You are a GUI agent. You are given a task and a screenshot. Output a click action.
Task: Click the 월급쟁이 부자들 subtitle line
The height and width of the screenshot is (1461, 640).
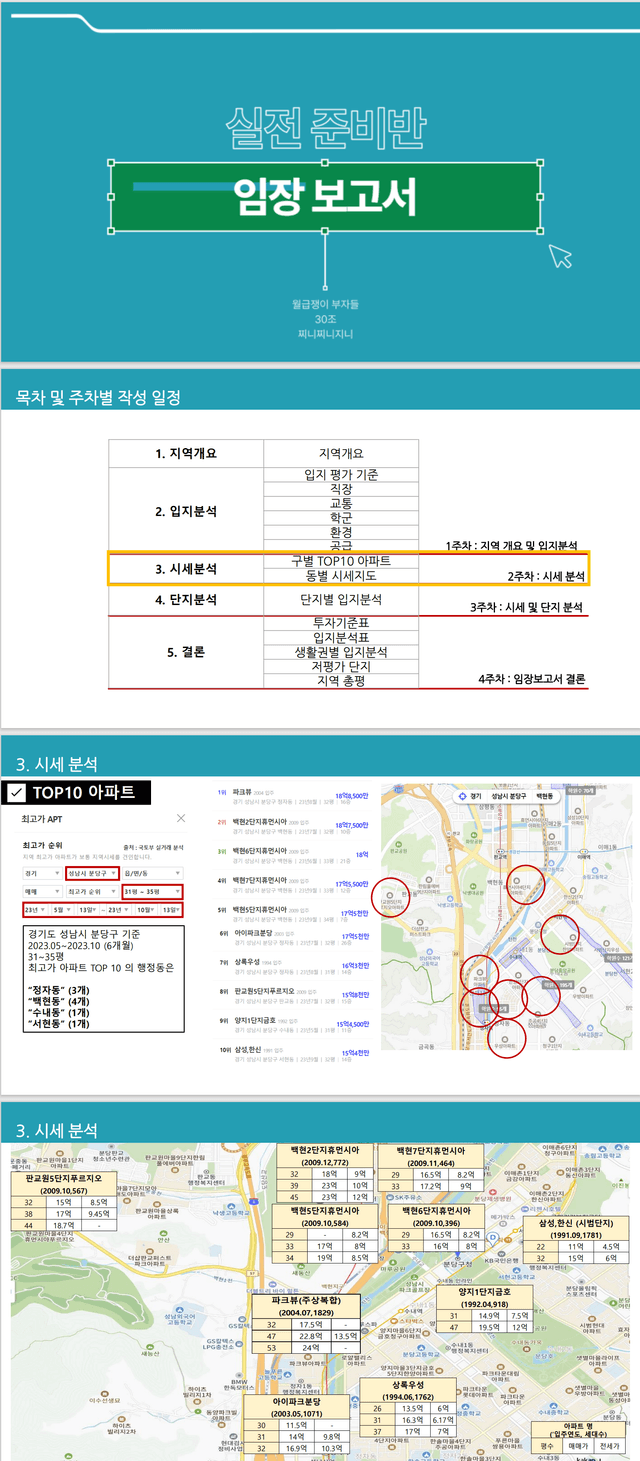(325, 304)
